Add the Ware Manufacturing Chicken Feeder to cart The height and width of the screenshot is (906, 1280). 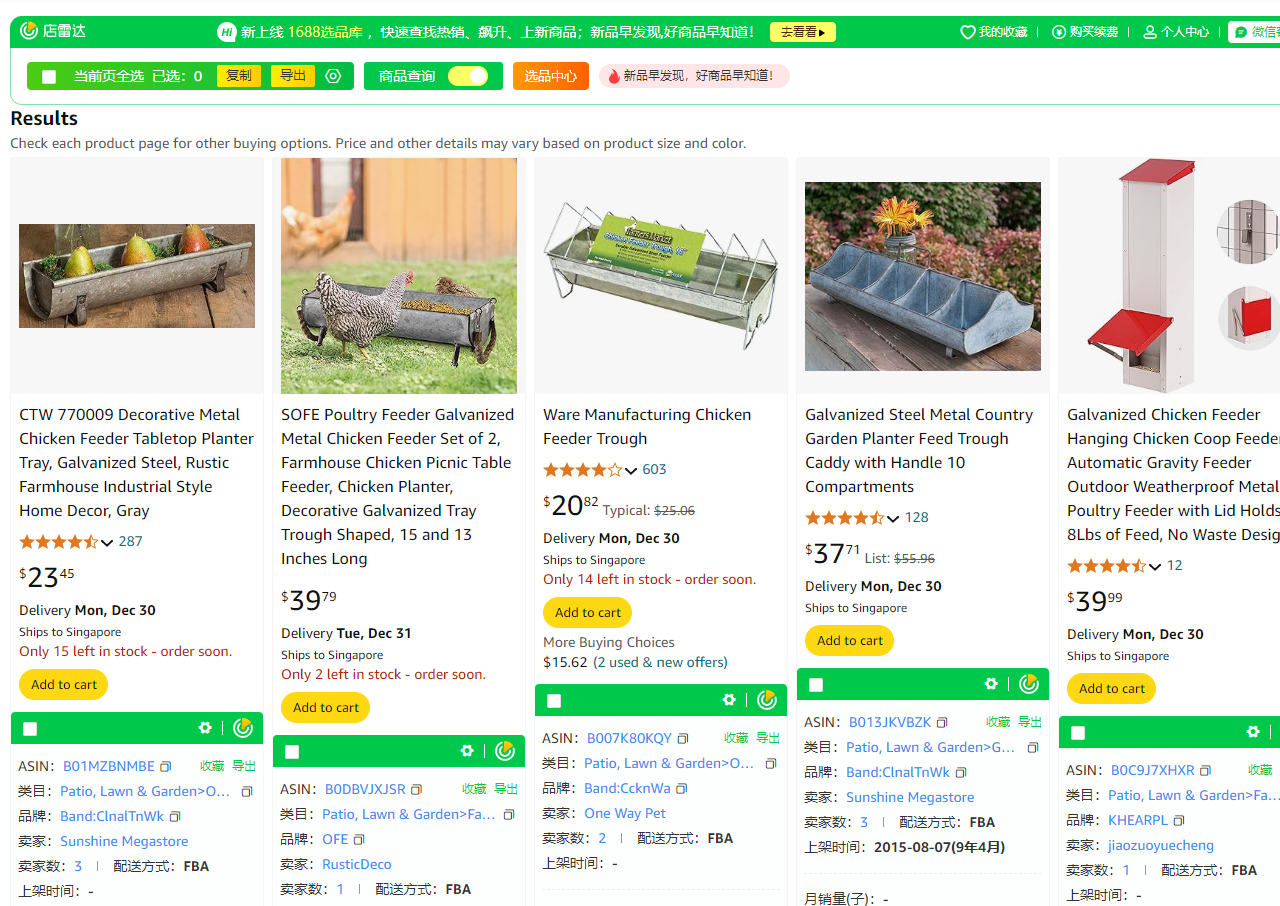tap(587, 612)
